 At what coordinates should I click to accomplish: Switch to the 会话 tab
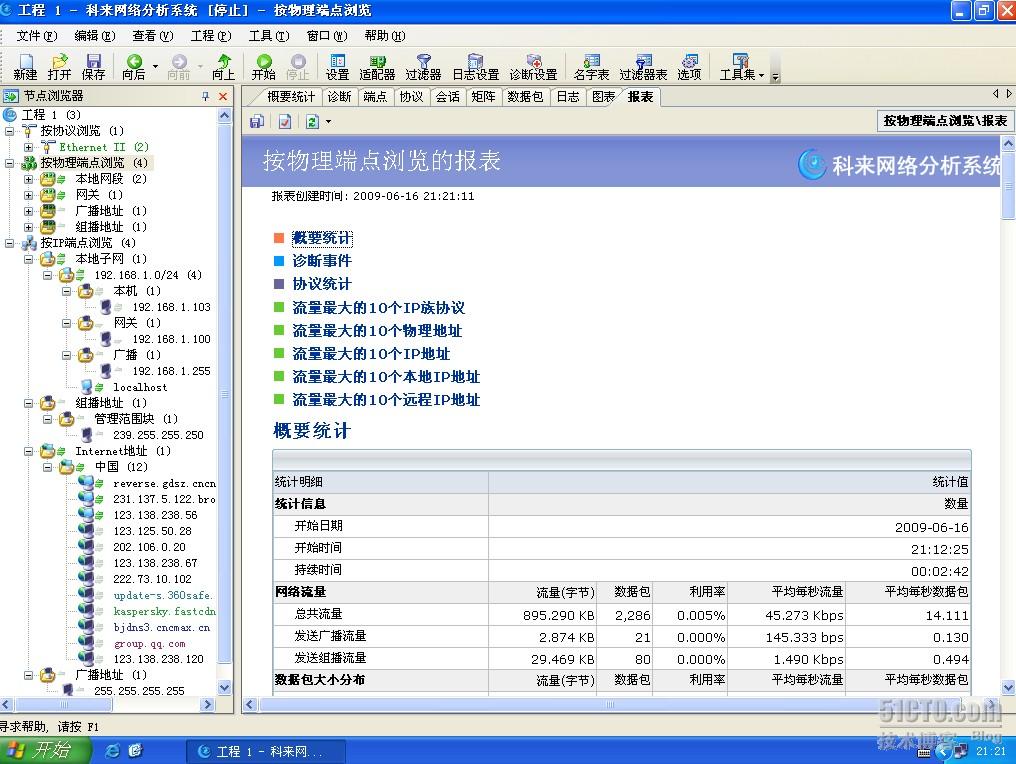click(447, 97)
